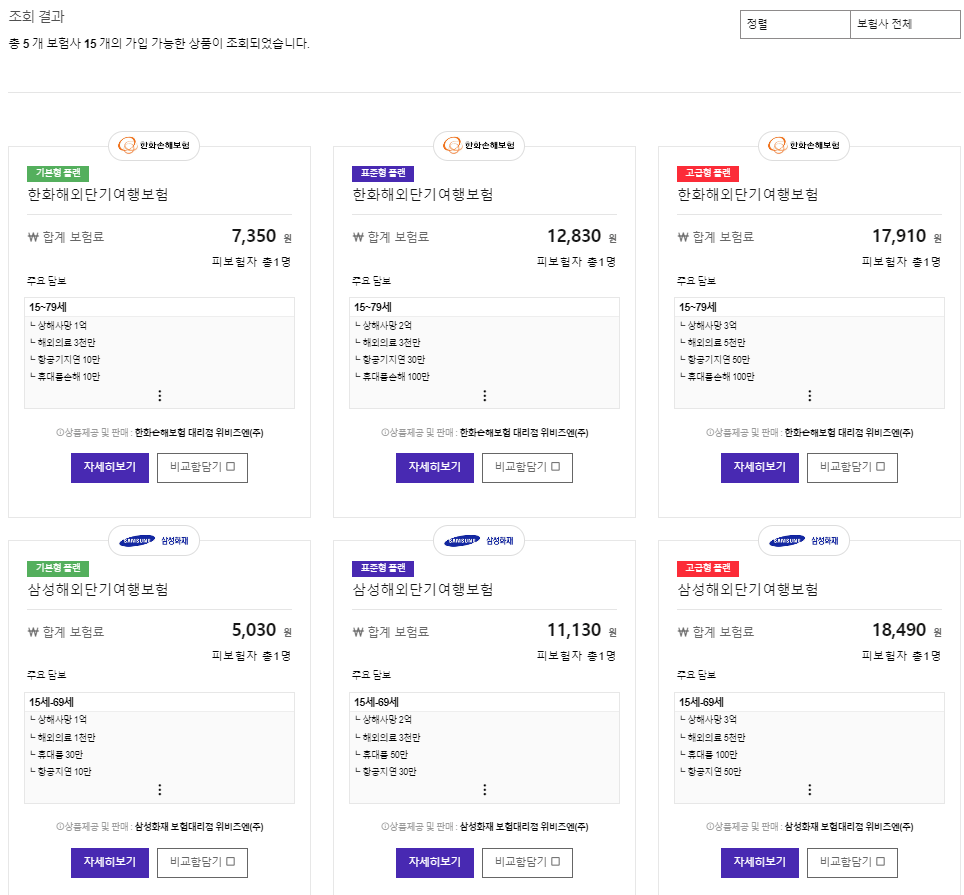Click 고급형 플랜 badge on Hanwha card

[708, 173]
